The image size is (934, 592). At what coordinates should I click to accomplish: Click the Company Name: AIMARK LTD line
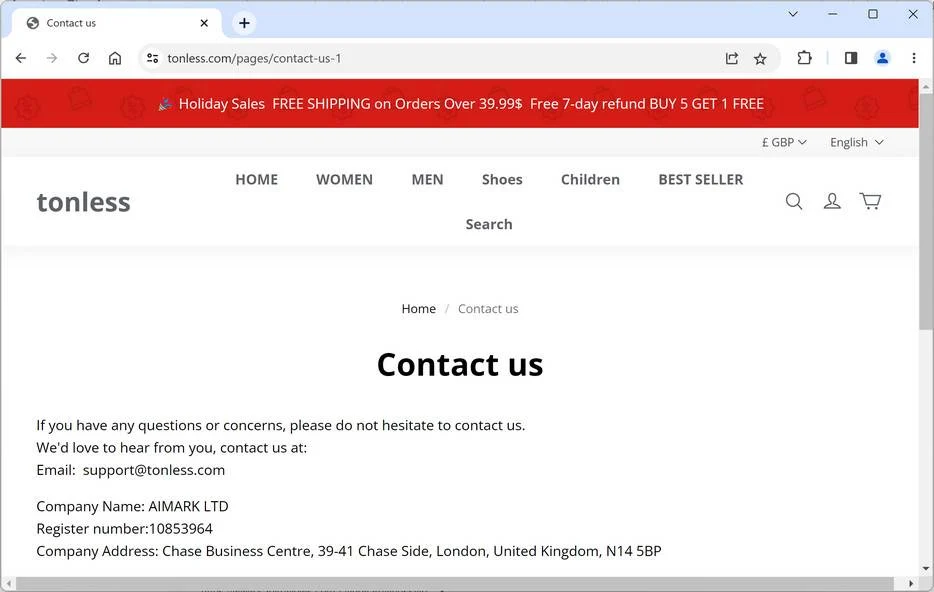coord(132,506)
